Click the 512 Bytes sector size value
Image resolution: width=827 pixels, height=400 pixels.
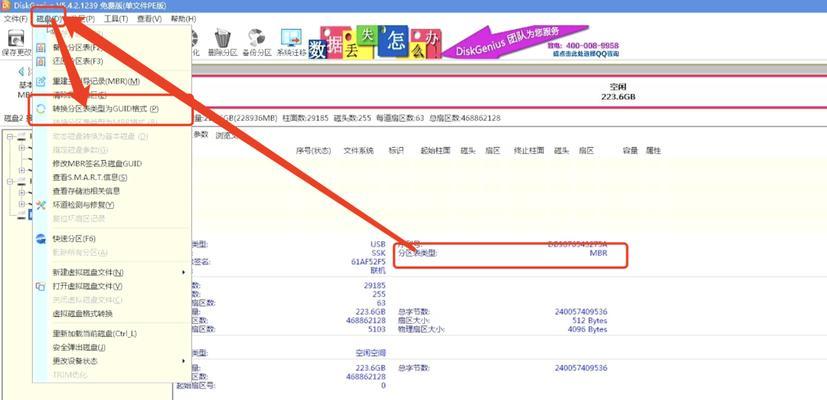[590, 320]
